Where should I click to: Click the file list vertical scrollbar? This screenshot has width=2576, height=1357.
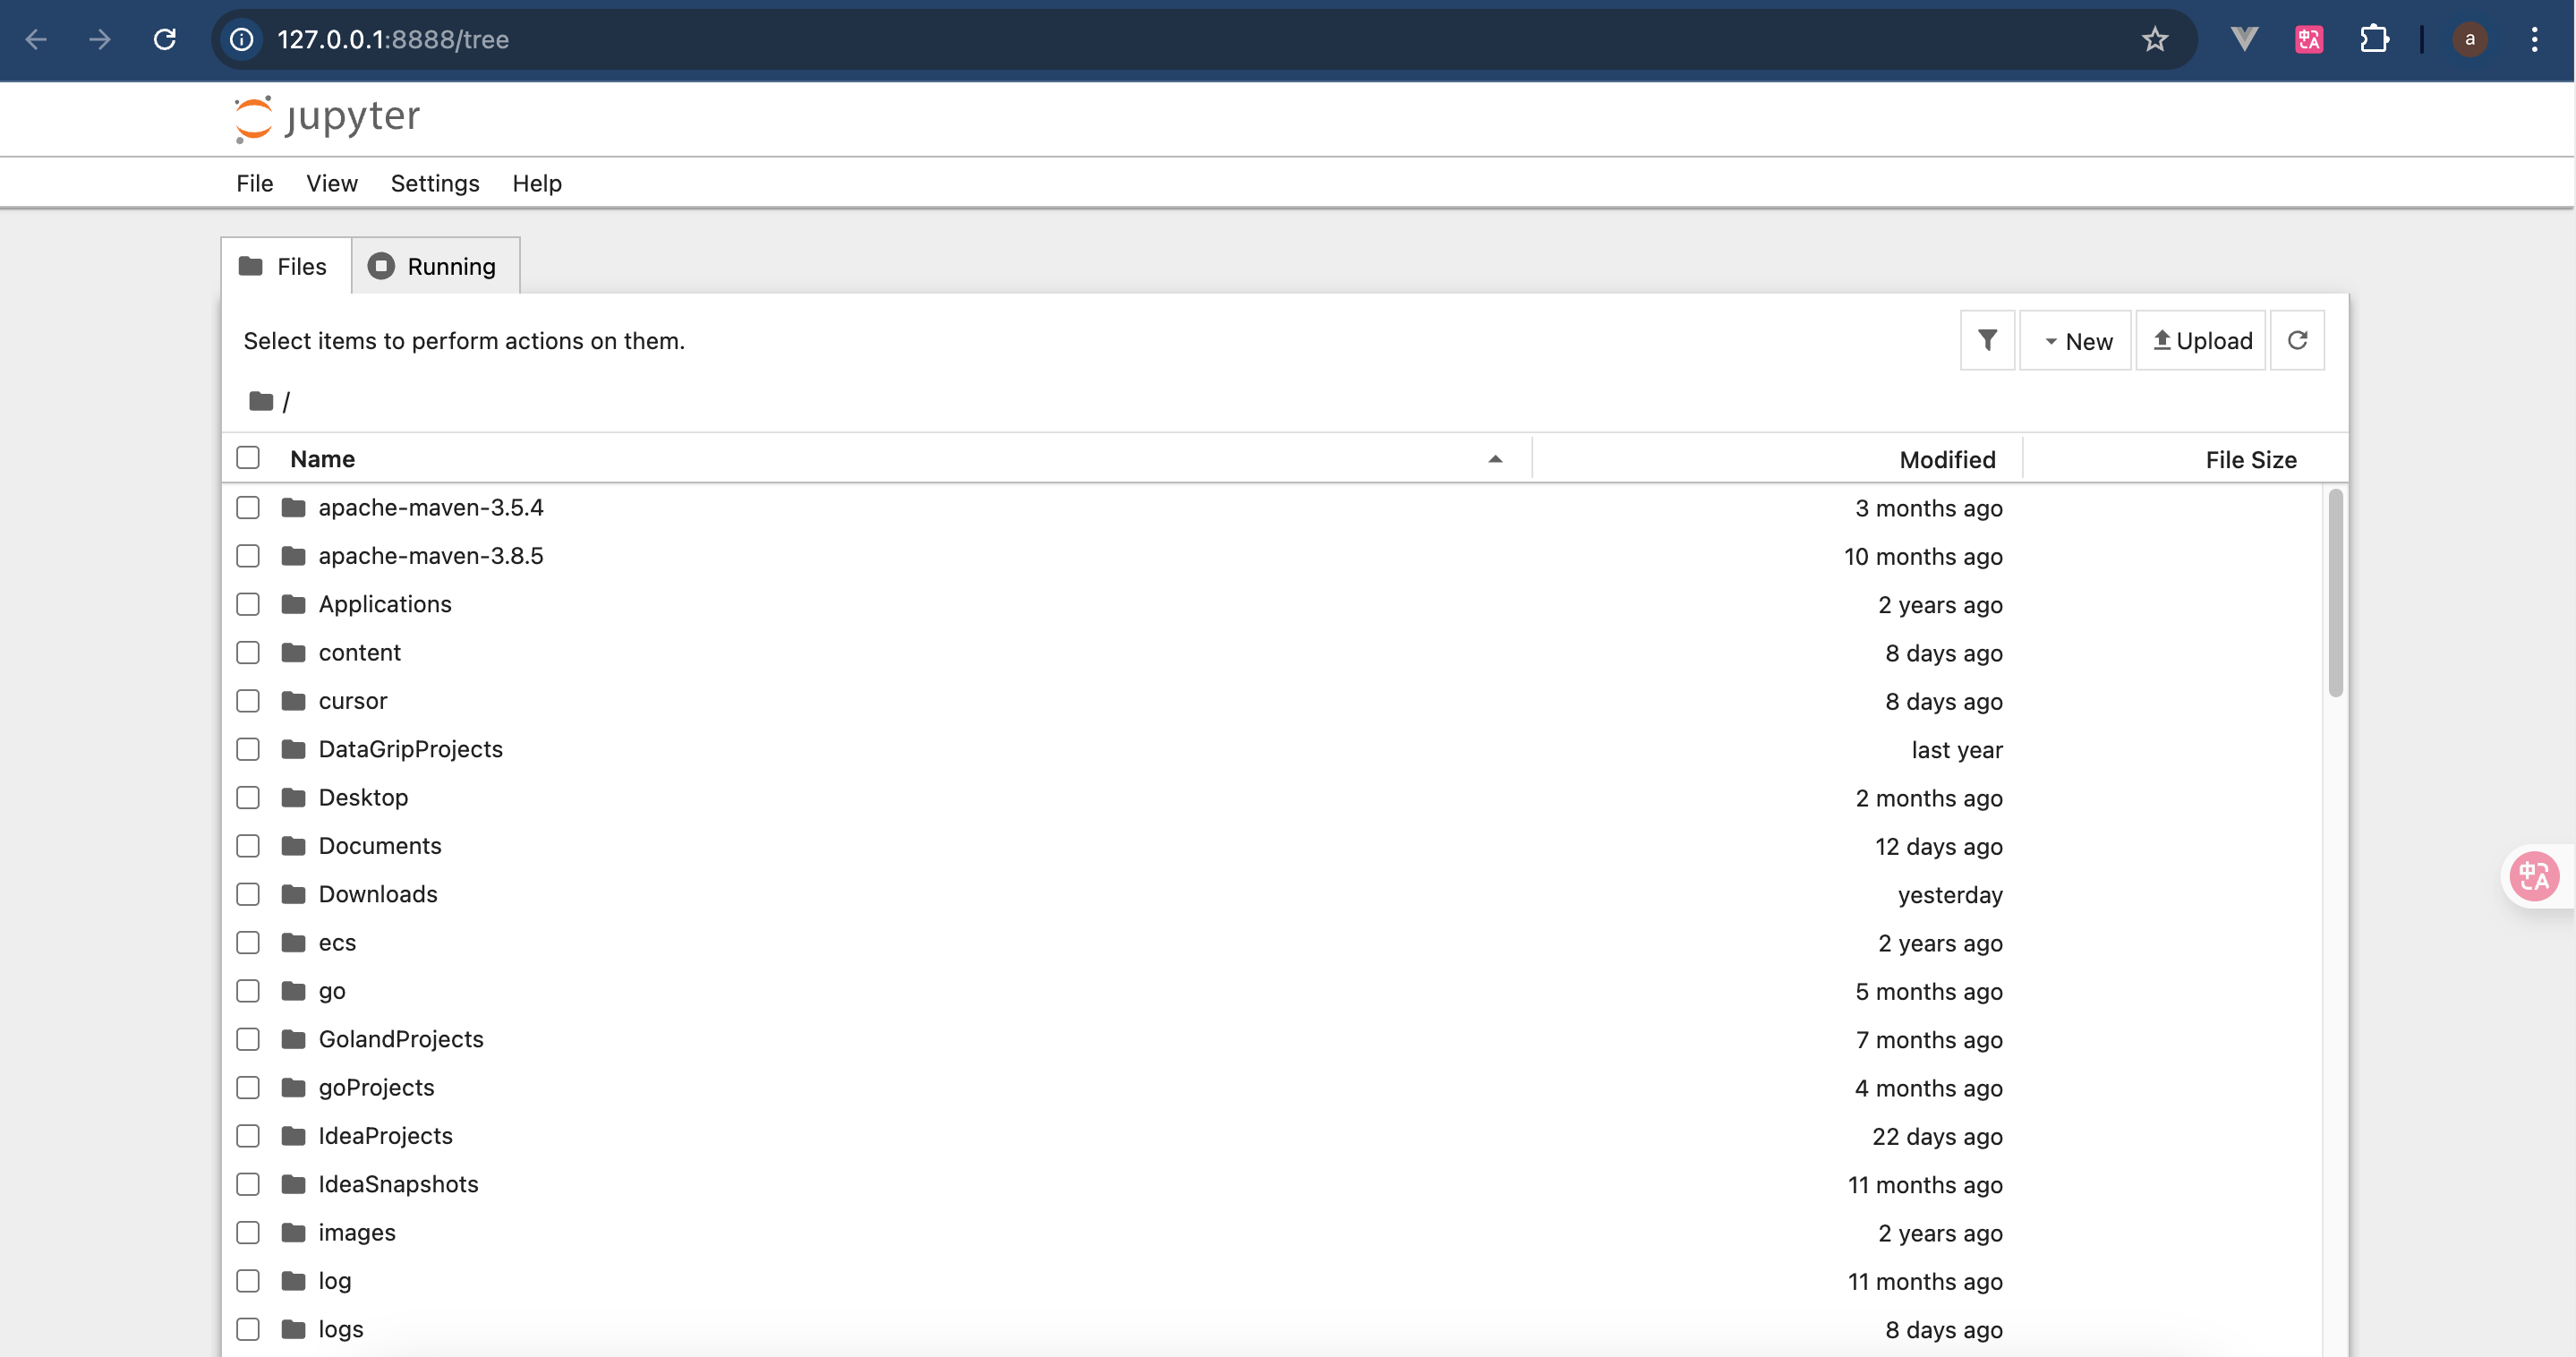click(2335, 592)
